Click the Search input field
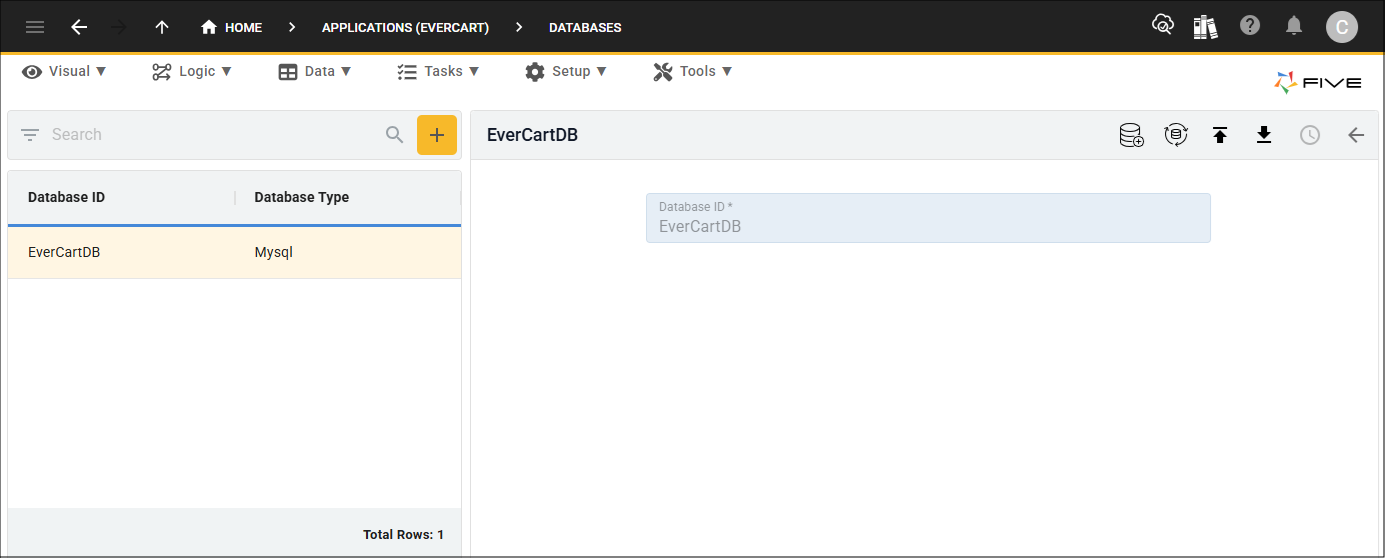Viewport: 1385px width, 558px height. [210, 134]
